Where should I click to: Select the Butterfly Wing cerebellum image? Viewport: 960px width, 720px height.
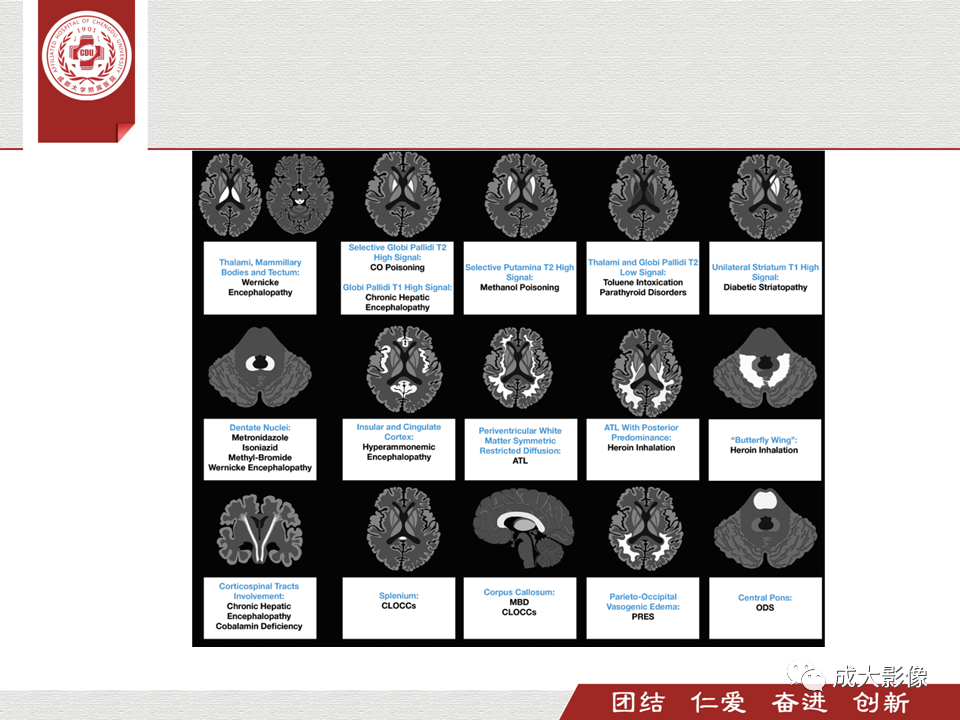[x=765, y=368]
